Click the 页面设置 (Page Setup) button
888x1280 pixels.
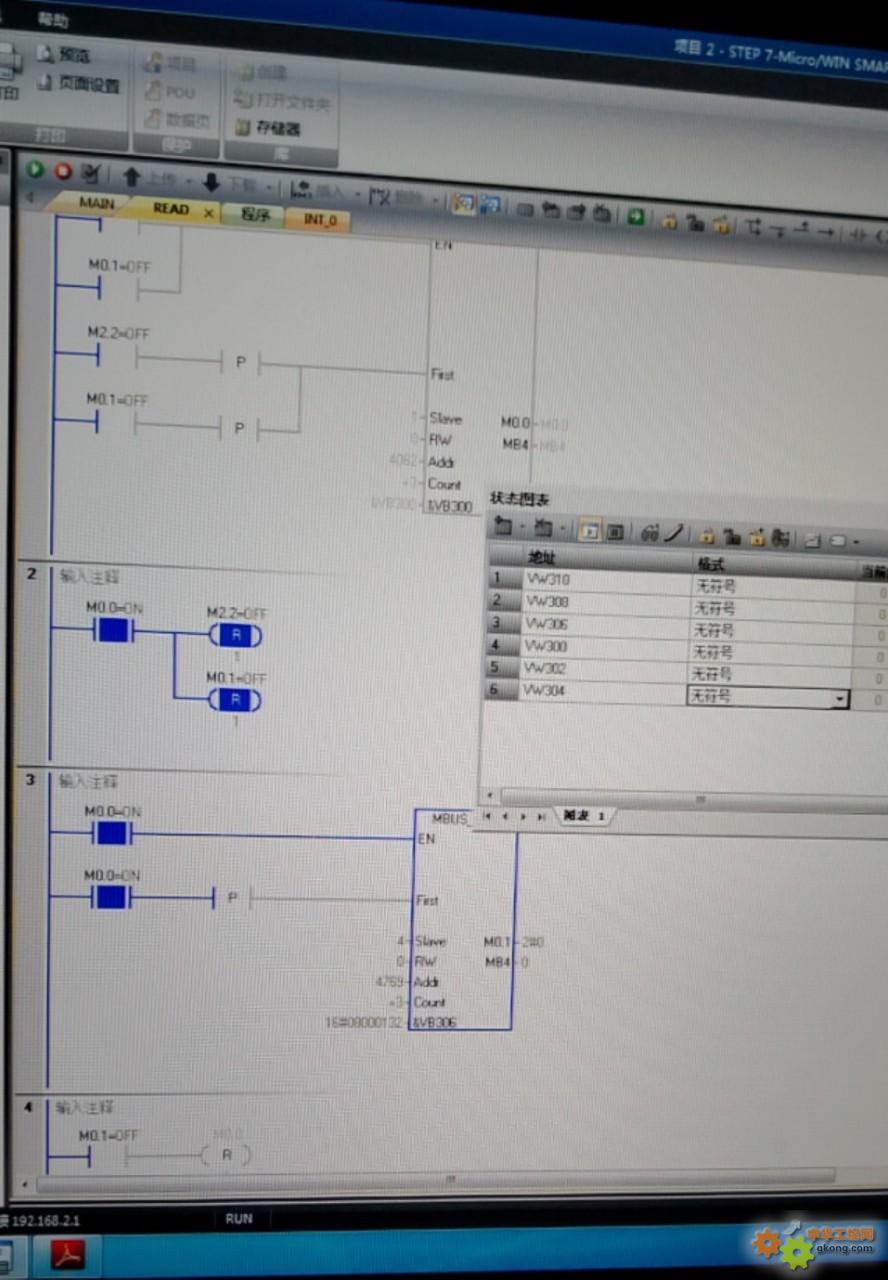78,85
